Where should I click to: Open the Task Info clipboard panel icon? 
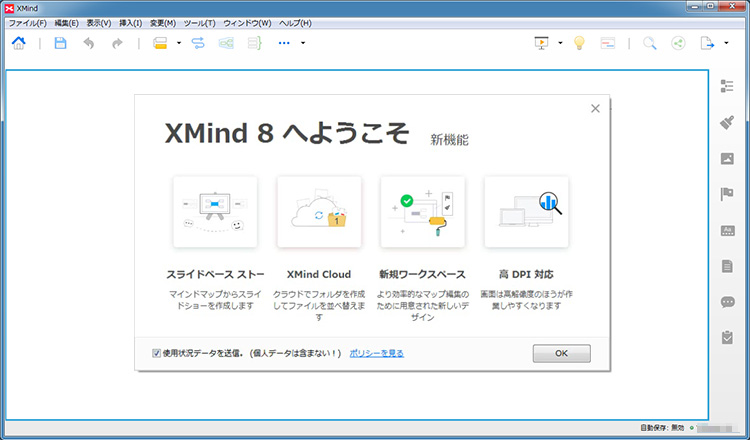tap(727, 337)
